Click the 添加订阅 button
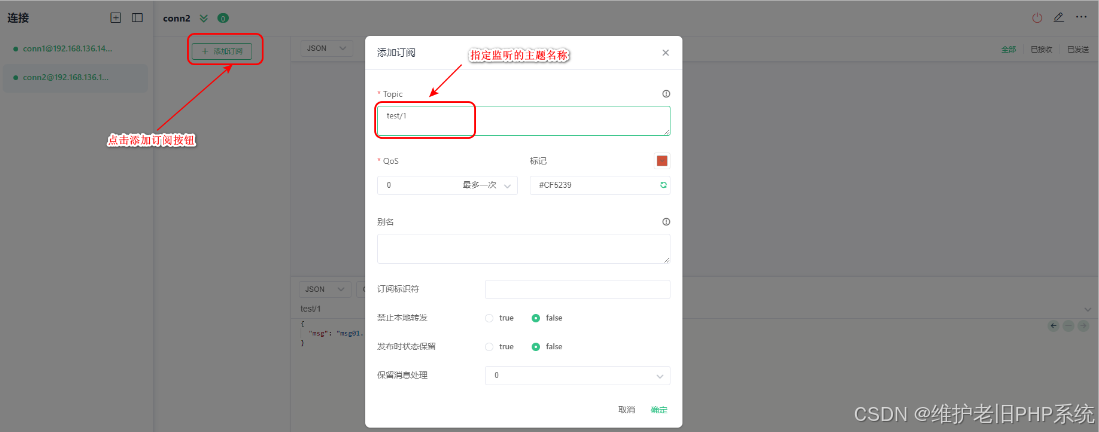1099x432 pixels. (221, 51)
